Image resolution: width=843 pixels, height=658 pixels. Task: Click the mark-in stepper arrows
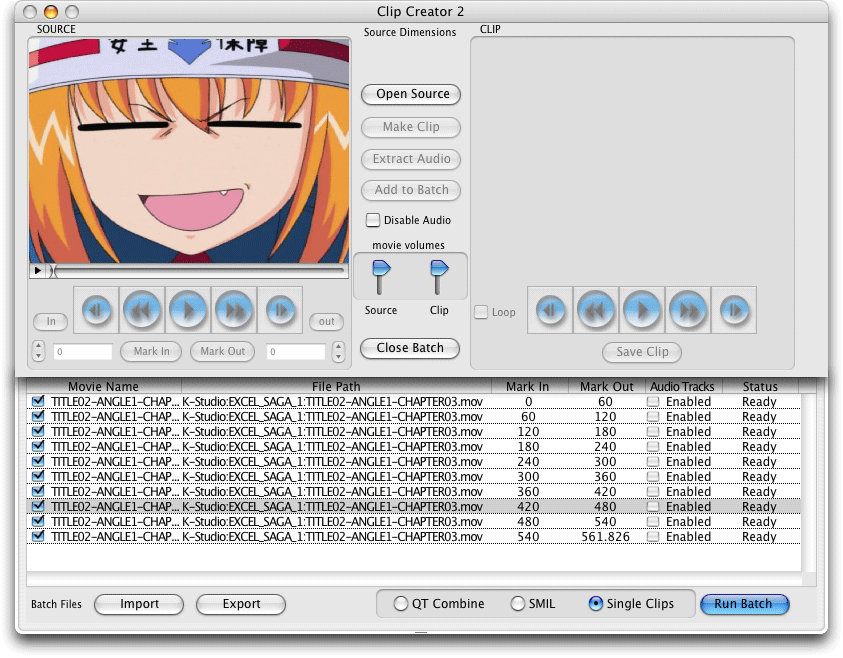(38, 351)
